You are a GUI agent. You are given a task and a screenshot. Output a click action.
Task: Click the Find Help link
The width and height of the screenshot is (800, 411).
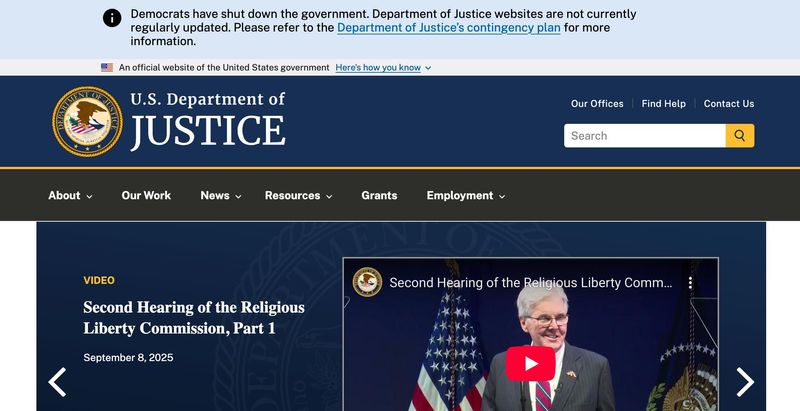[663, 104]
